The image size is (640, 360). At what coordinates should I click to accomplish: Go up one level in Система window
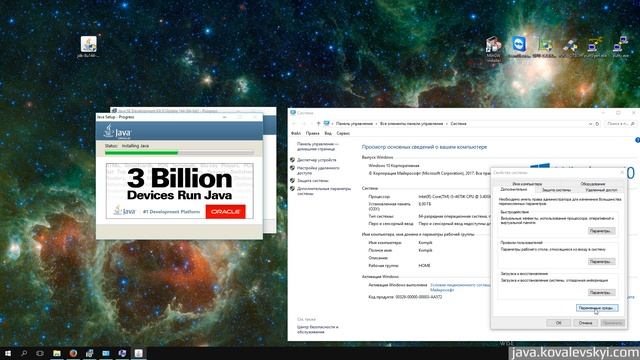[x=318, y=124]
